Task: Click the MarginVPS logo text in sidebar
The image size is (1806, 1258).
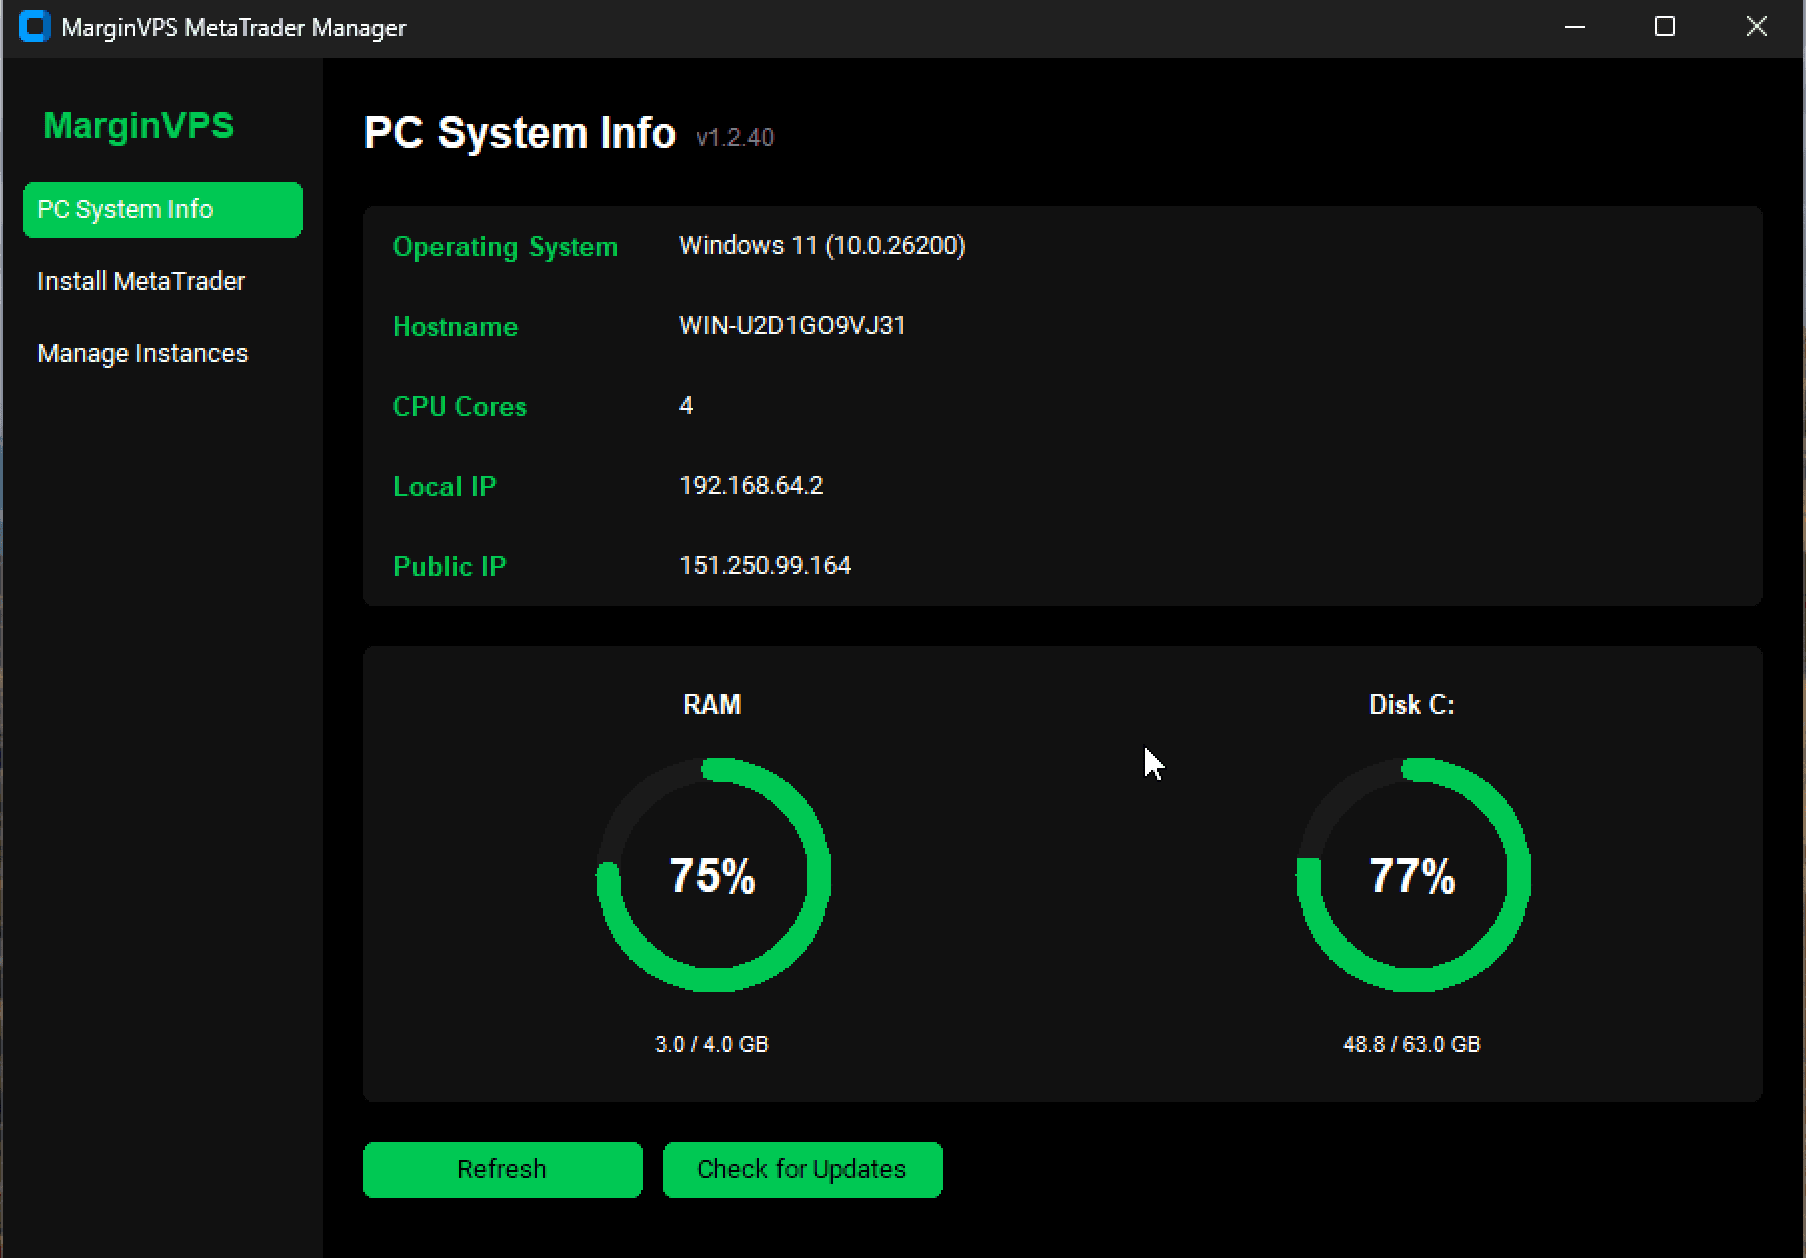Action: click(139, 126)
